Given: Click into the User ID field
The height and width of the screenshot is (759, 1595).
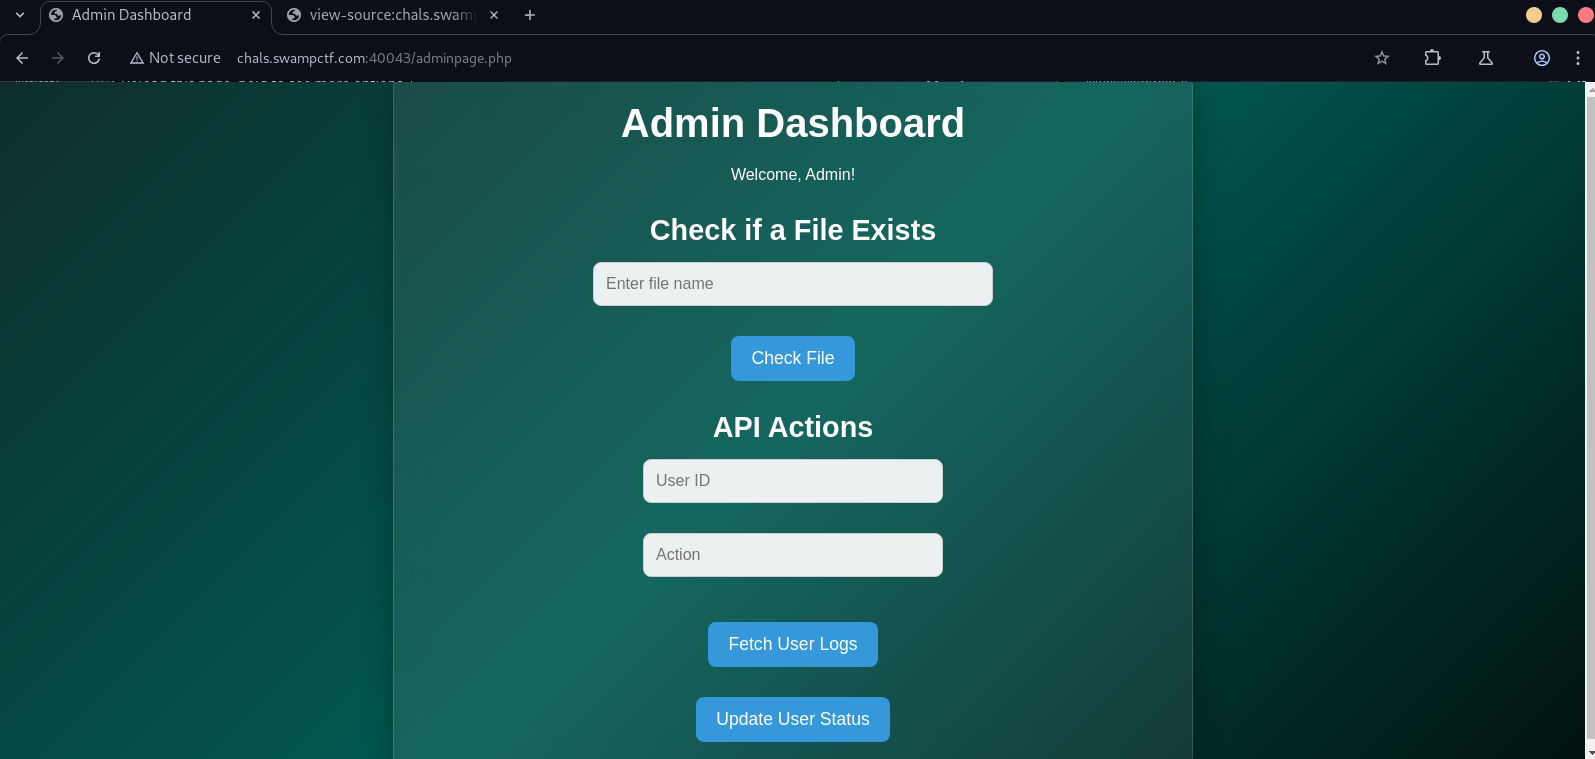Looking at the screenshot, I should [x=792, y=481].
